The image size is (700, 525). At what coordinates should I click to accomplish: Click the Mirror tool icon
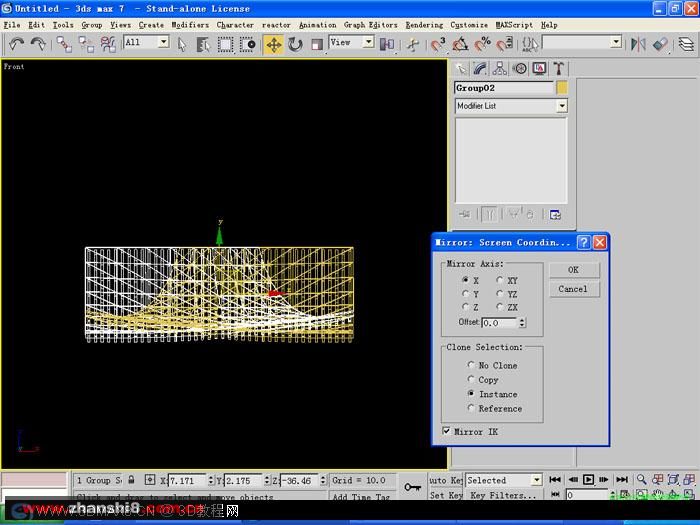638,44
